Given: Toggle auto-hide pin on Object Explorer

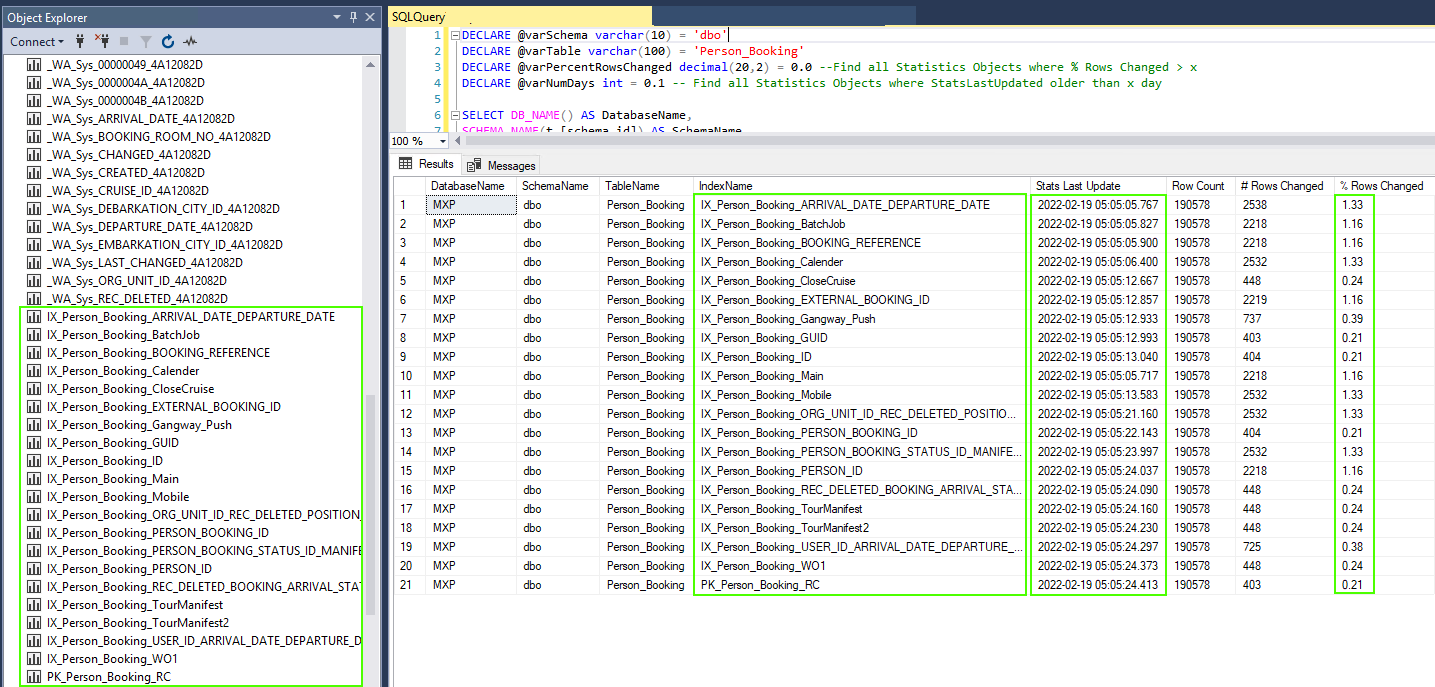Looking at the screenshot, I should (x=353, y=17).
